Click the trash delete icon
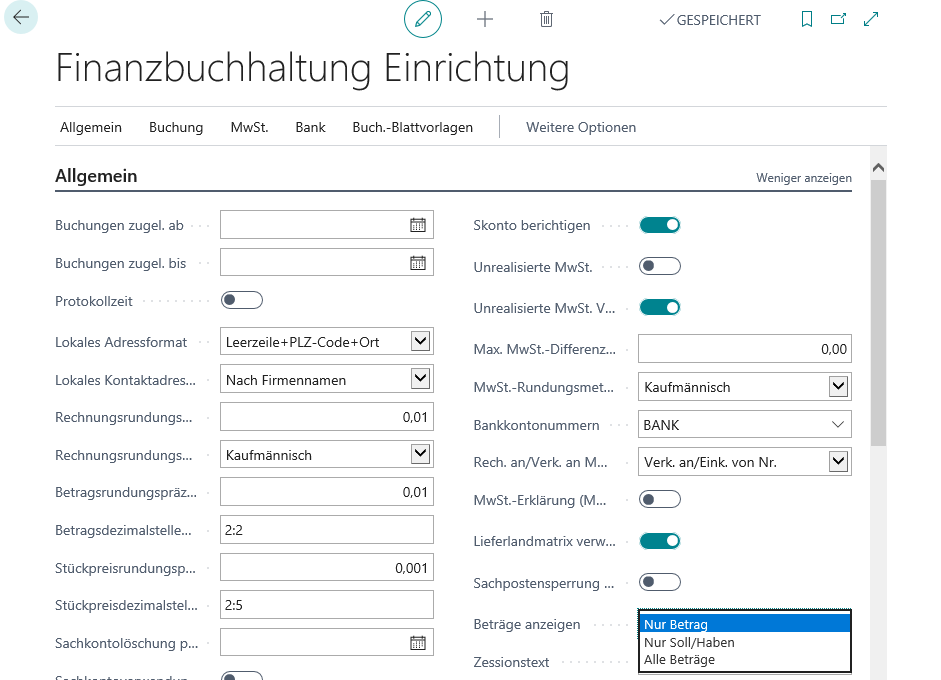Screen dimensions: 941x680 coord(546,19)
